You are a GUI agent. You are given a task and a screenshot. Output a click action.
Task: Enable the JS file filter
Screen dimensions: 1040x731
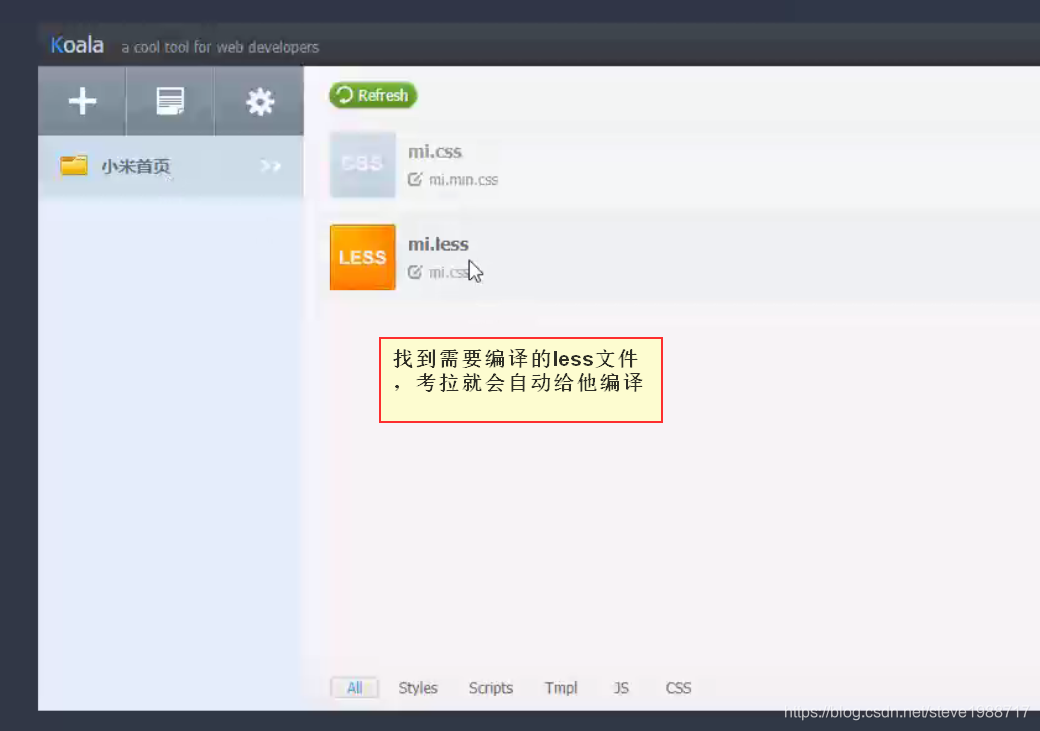point(621,688)
